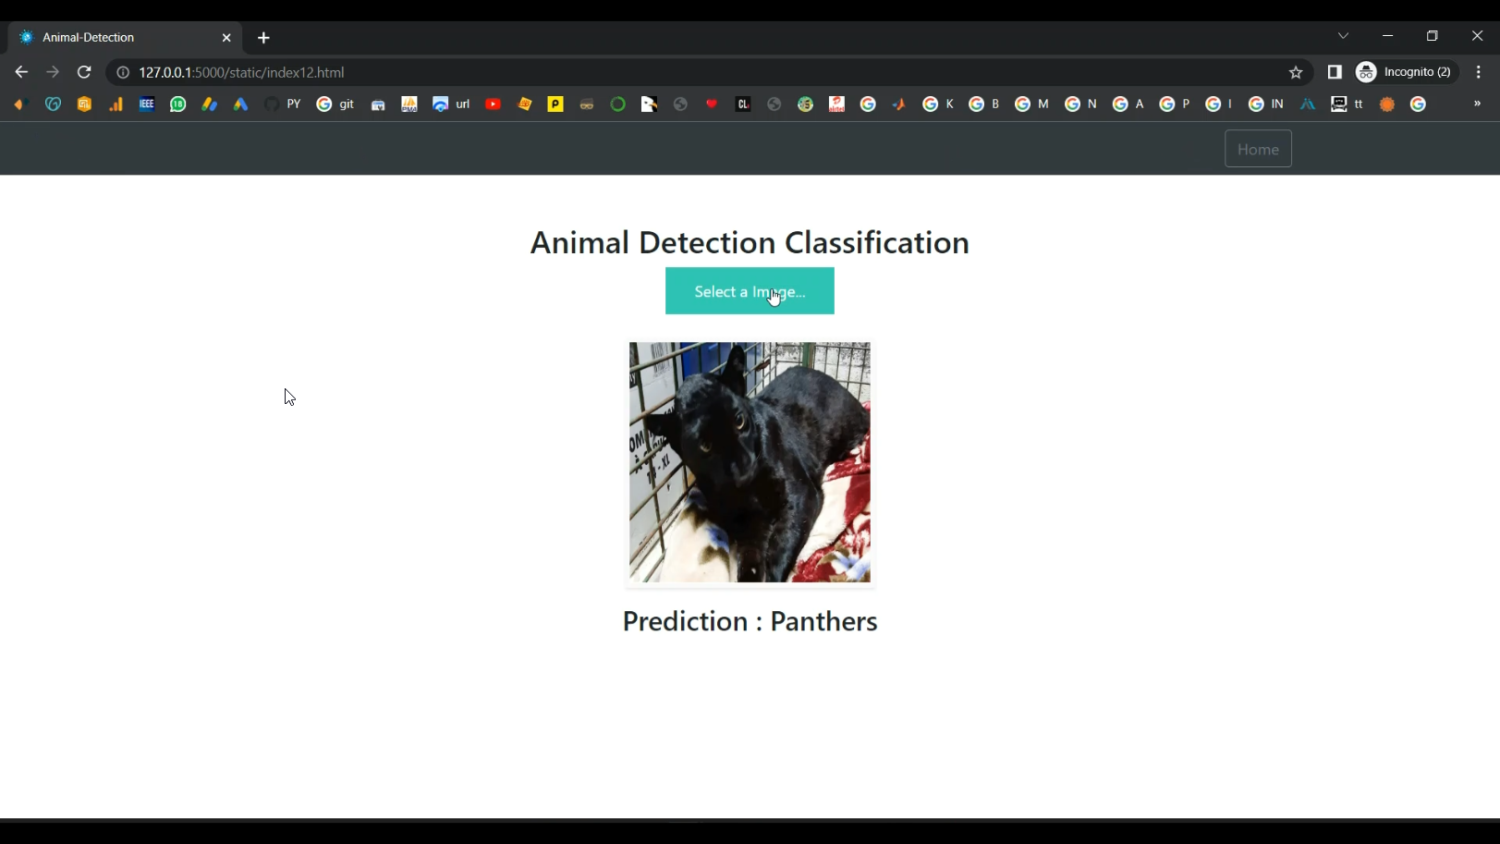The width and height of the screenshot is (1500, 844).
Task: Open the orange sun-shaped bookmark
Action: (x=1387, y=104)
